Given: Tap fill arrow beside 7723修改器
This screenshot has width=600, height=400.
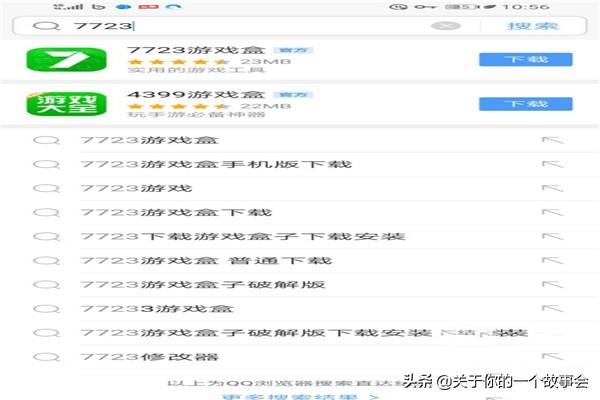Looking at the screenshot, I should tap(551, 357).
